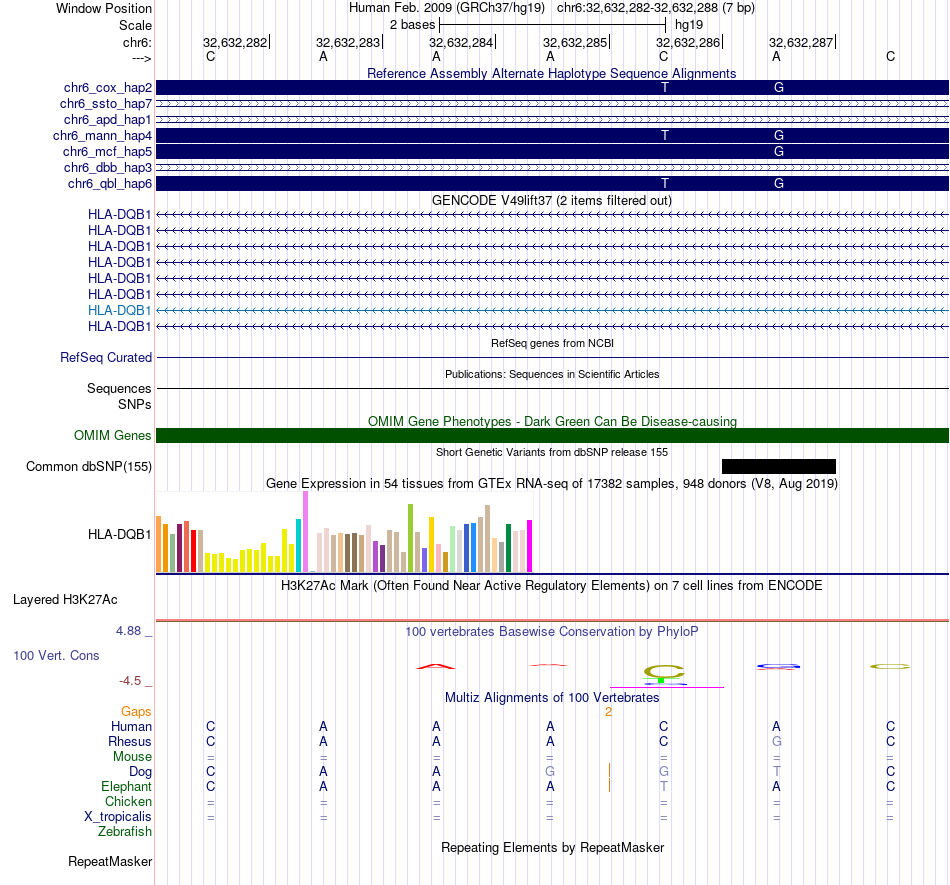Click the magenta last bar in GTEx chart
This screenshot has height=885, width=950.
[530, 546]
